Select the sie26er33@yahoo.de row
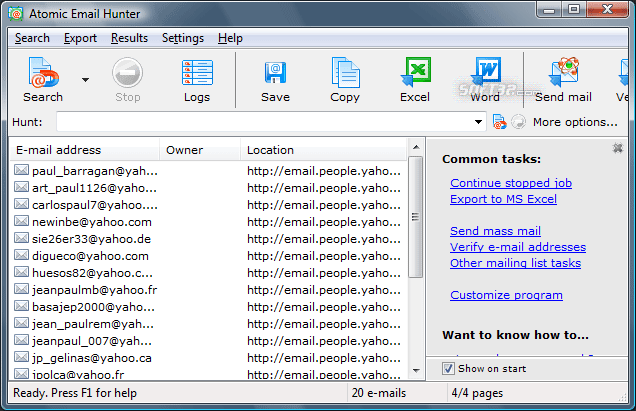The height and width of the screenshot is (411, 636). 208,239
